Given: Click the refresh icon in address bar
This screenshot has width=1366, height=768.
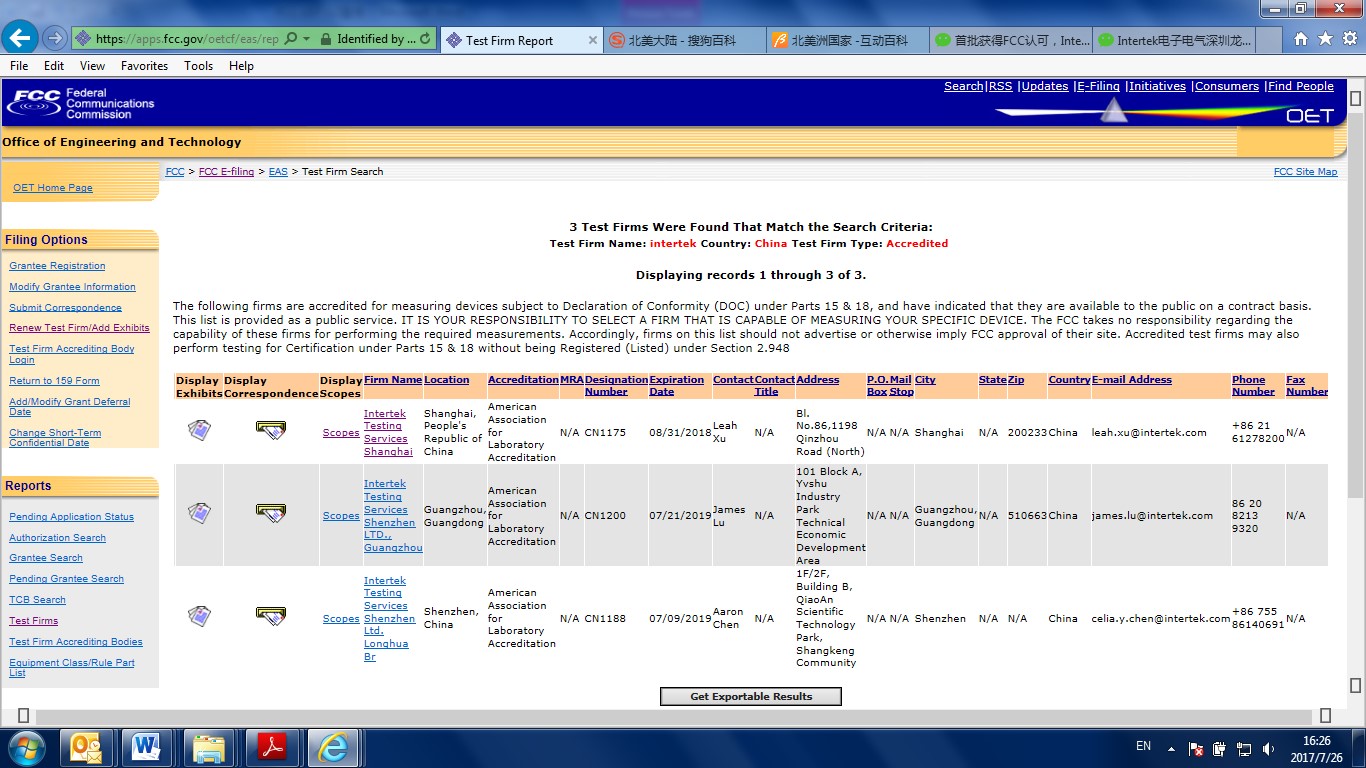Looking at the screenshot, I should click(425, 39).
